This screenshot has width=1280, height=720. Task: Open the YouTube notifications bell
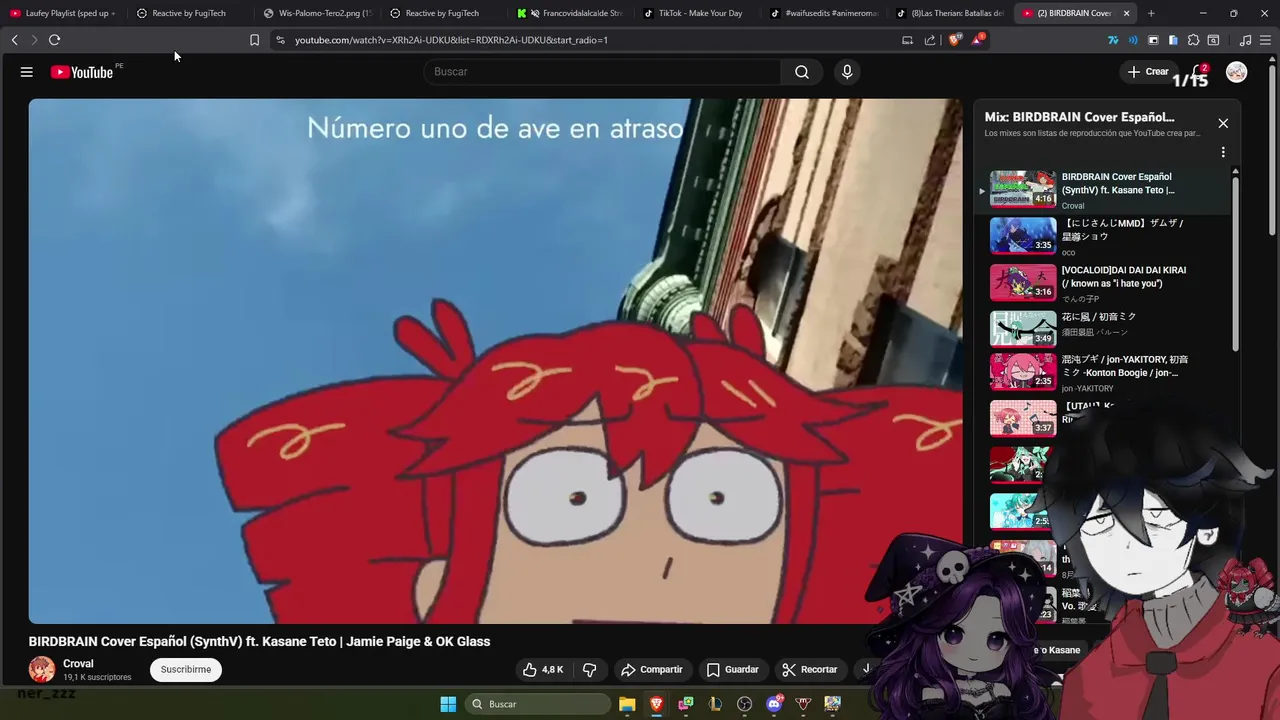coord(1199,72)
